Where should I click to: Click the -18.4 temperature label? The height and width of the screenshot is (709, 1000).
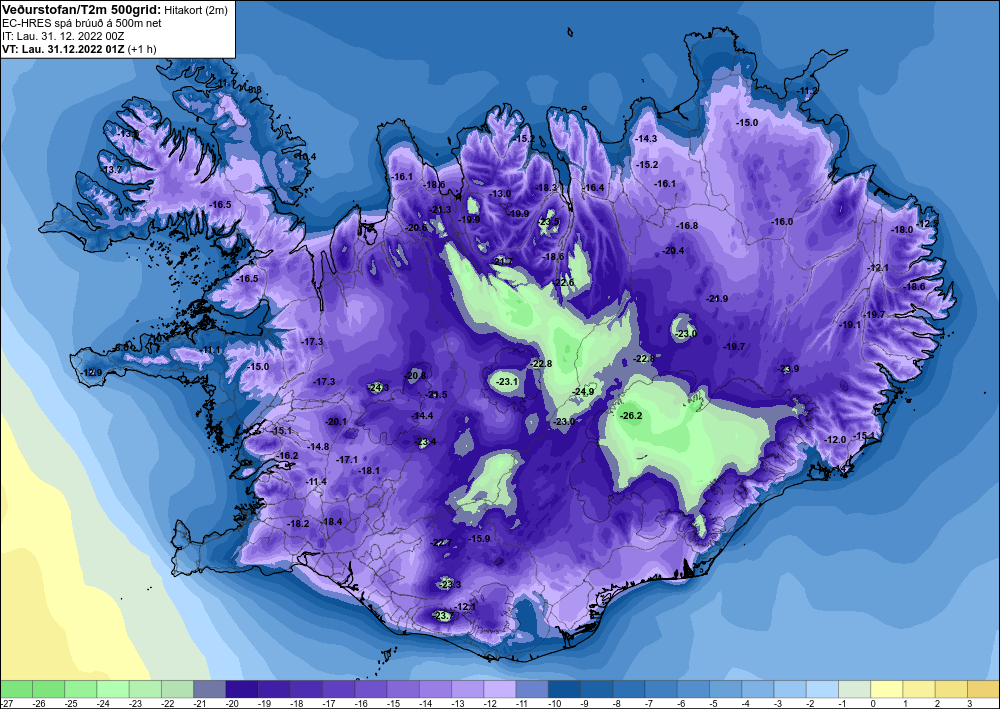point(332,521)
